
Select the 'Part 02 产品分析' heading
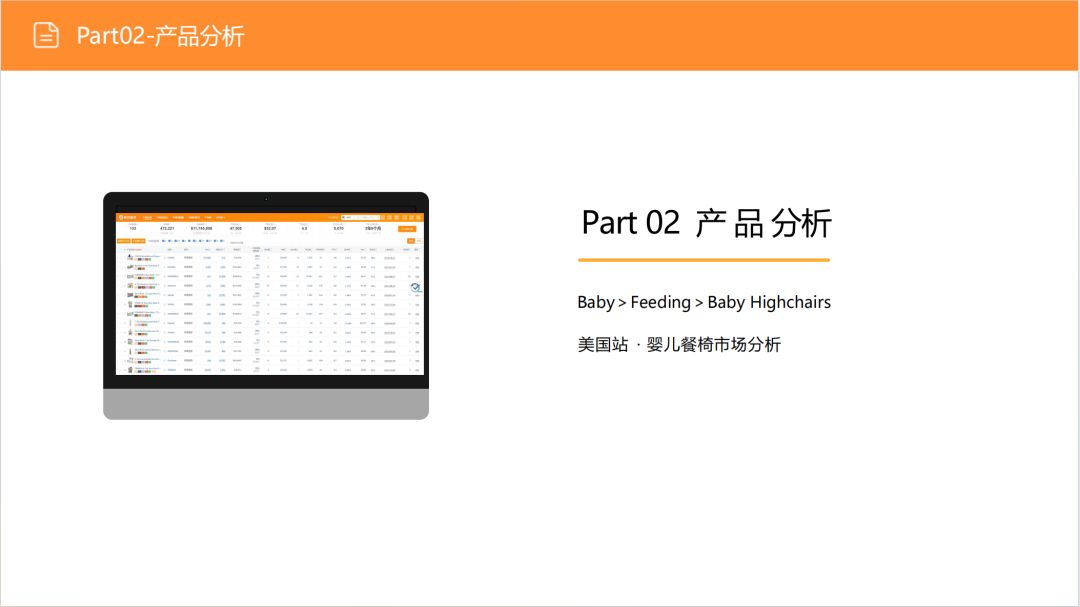coord(706,223)
